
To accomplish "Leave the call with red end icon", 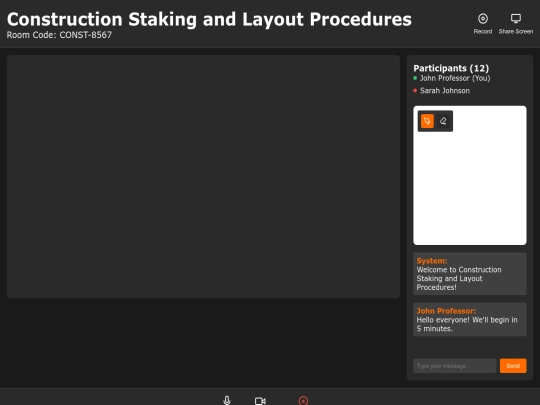I will 303,401.
